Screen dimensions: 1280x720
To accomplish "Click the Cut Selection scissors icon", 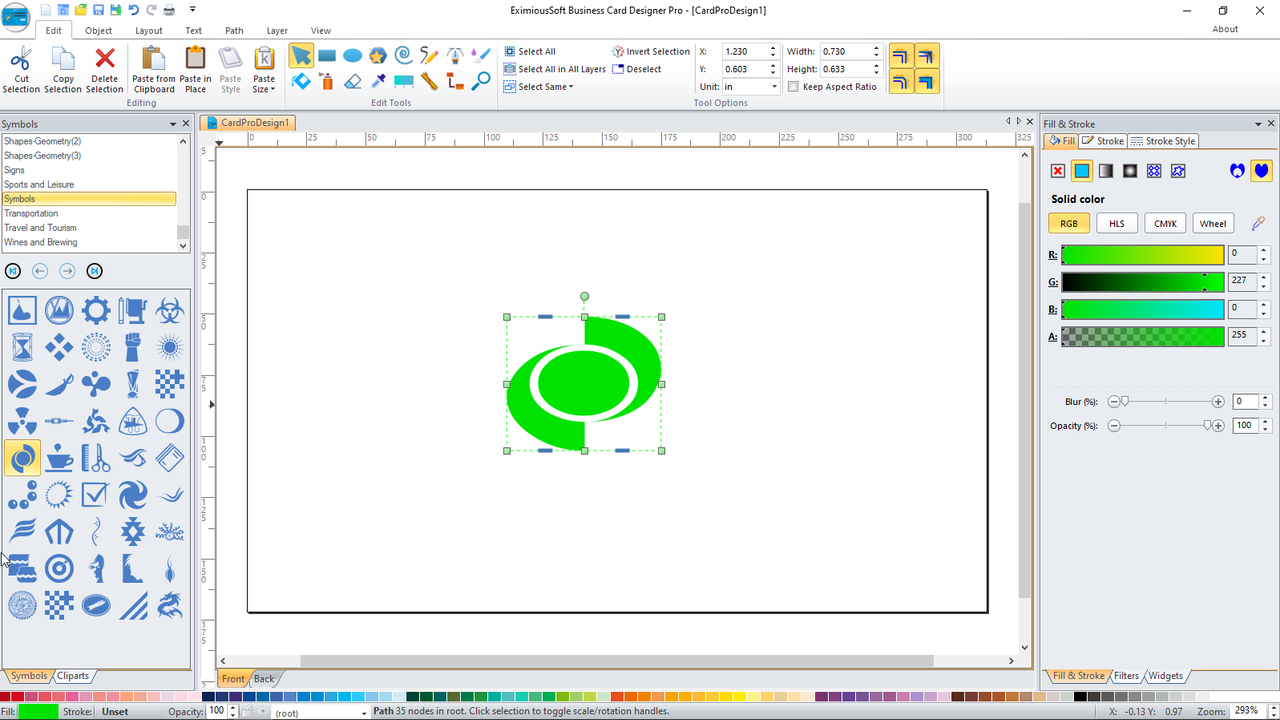I will pos(21,59).
